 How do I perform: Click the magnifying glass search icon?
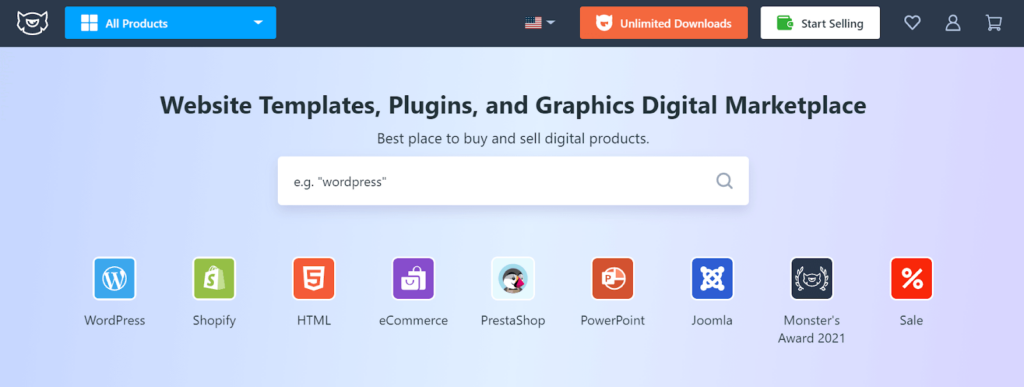coord(724,181)
